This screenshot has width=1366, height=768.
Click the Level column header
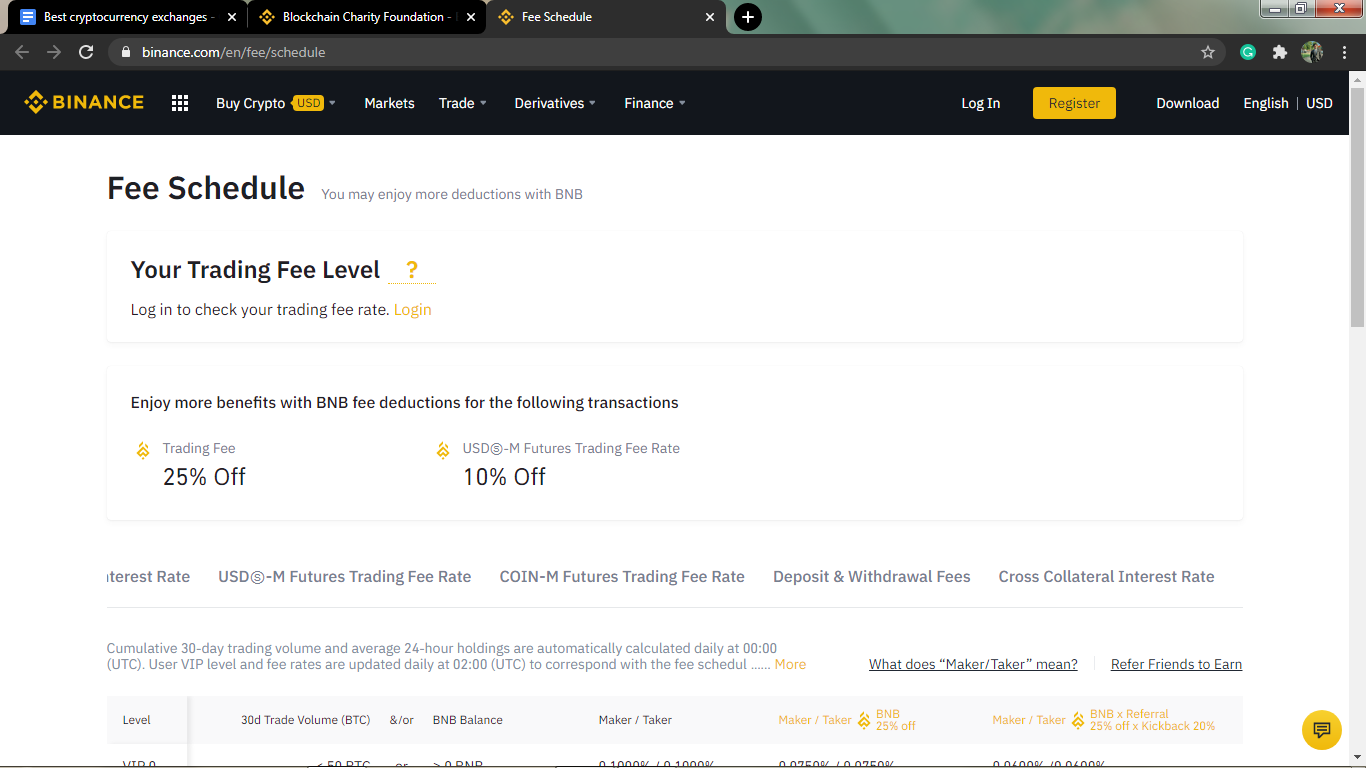[x=137, y=720]
